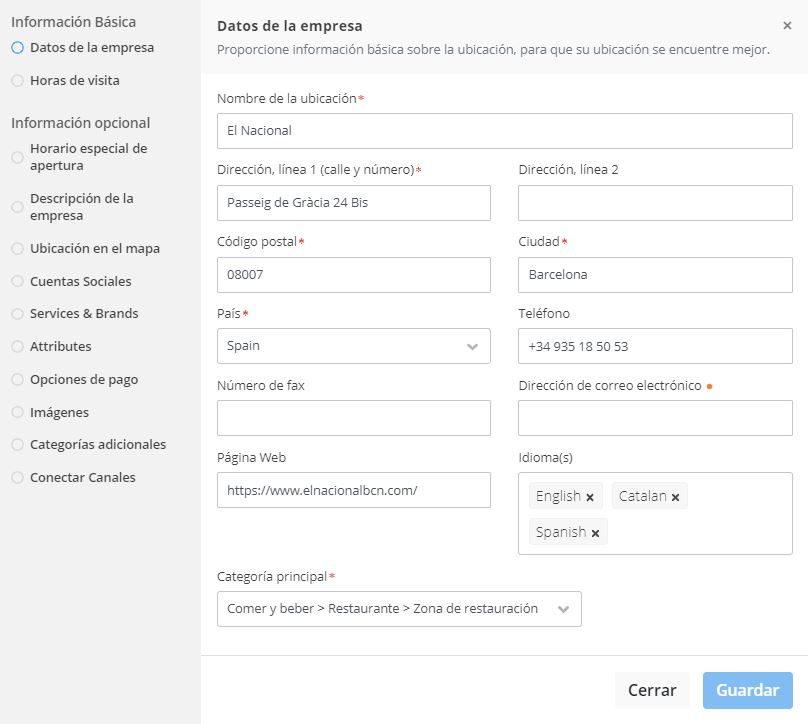Close the Datos de la empresa dialog
This screenshot has width=808, height=724.
[x=787, y=26]
